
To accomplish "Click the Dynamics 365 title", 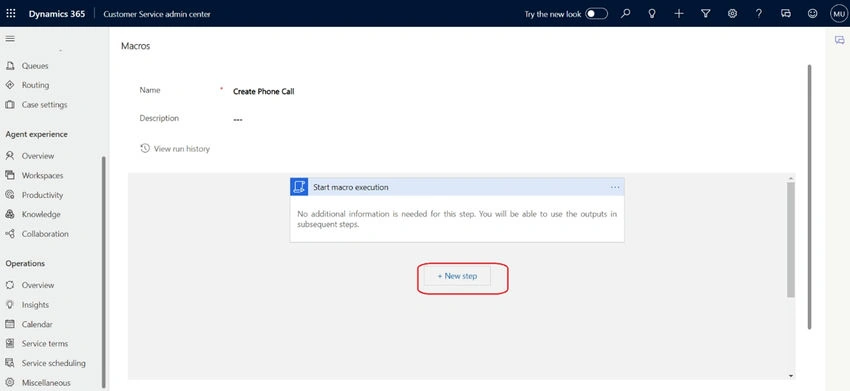I will coord(57,14).
